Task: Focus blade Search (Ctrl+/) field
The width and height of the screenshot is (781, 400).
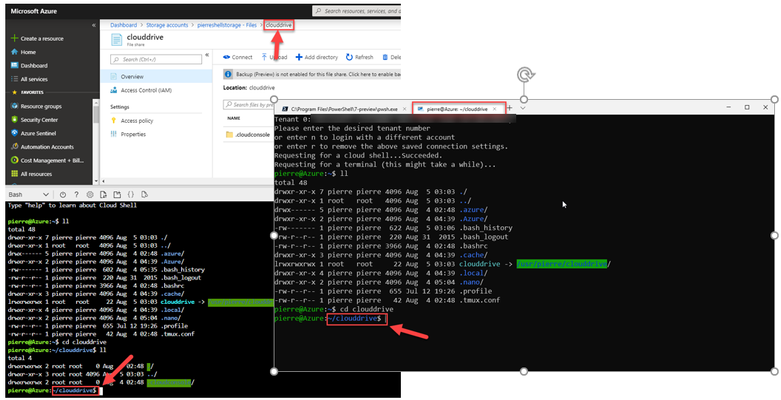Action: (156, 59)
